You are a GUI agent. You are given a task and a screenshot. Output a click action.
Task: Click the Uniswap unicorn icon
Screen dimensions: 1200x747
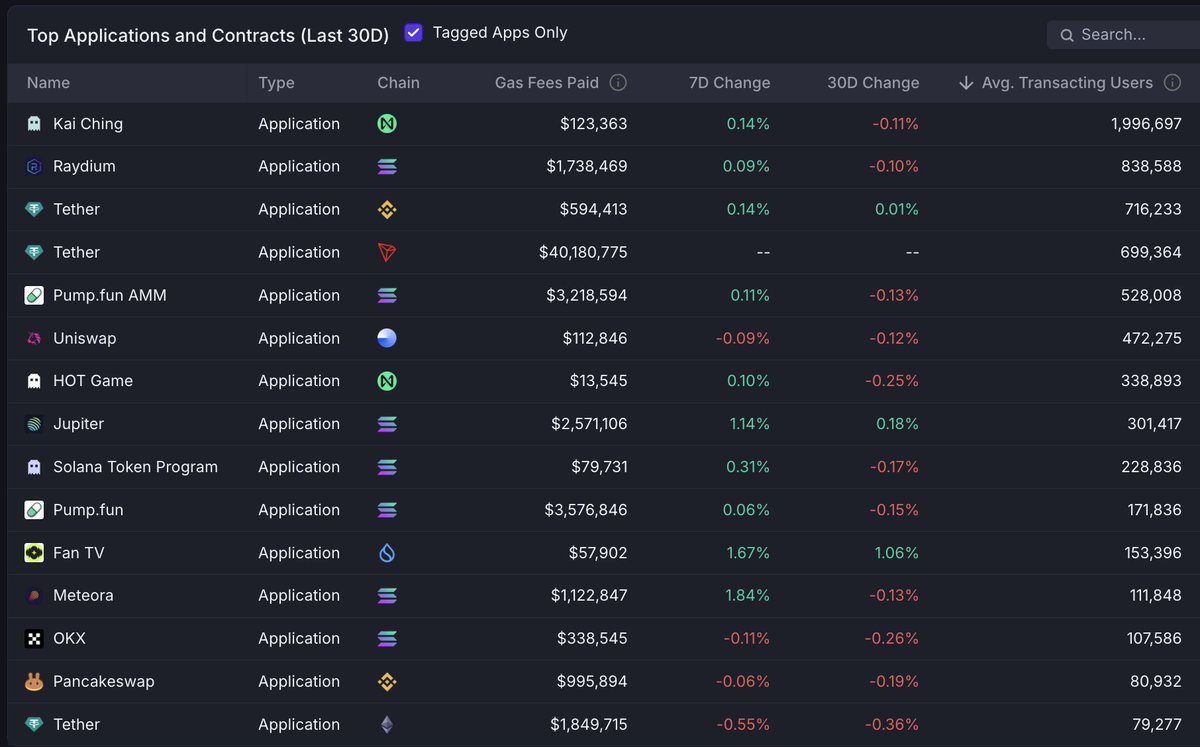(34, 339)
